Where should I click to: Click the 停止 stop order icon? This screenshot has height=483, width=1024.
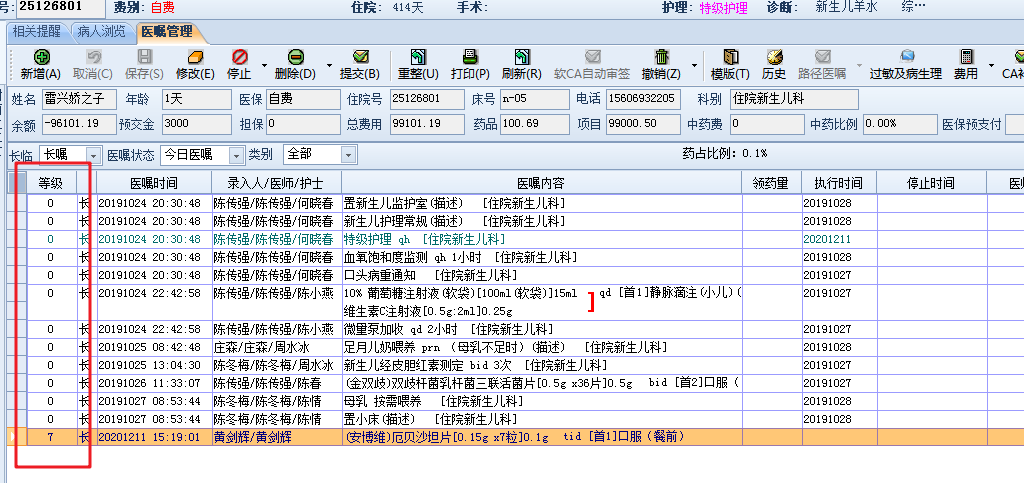pyautogui.click(x=240, y=57)
